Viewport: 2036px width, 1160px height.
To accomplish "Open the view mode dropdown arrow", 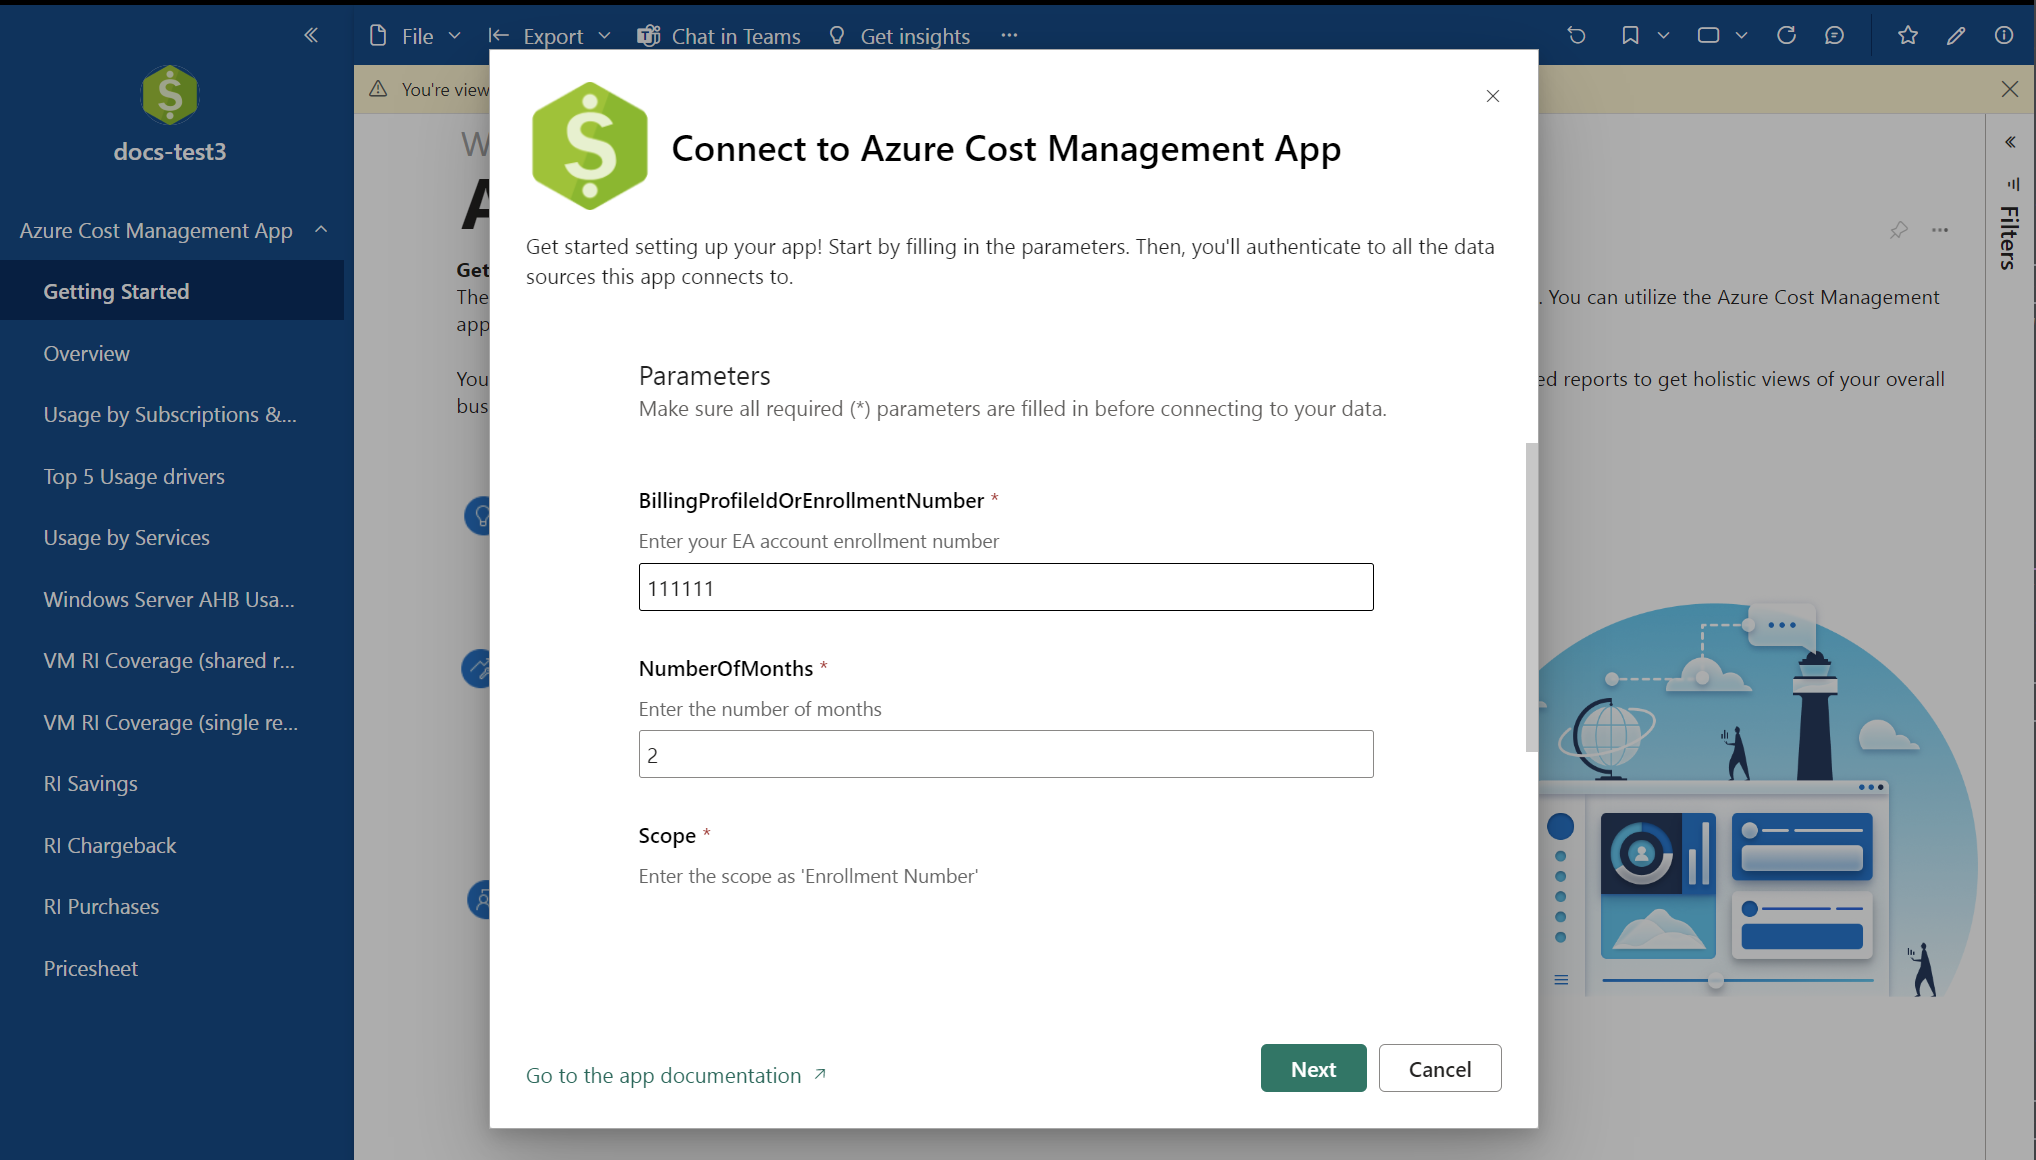I will coord(1741,36).
